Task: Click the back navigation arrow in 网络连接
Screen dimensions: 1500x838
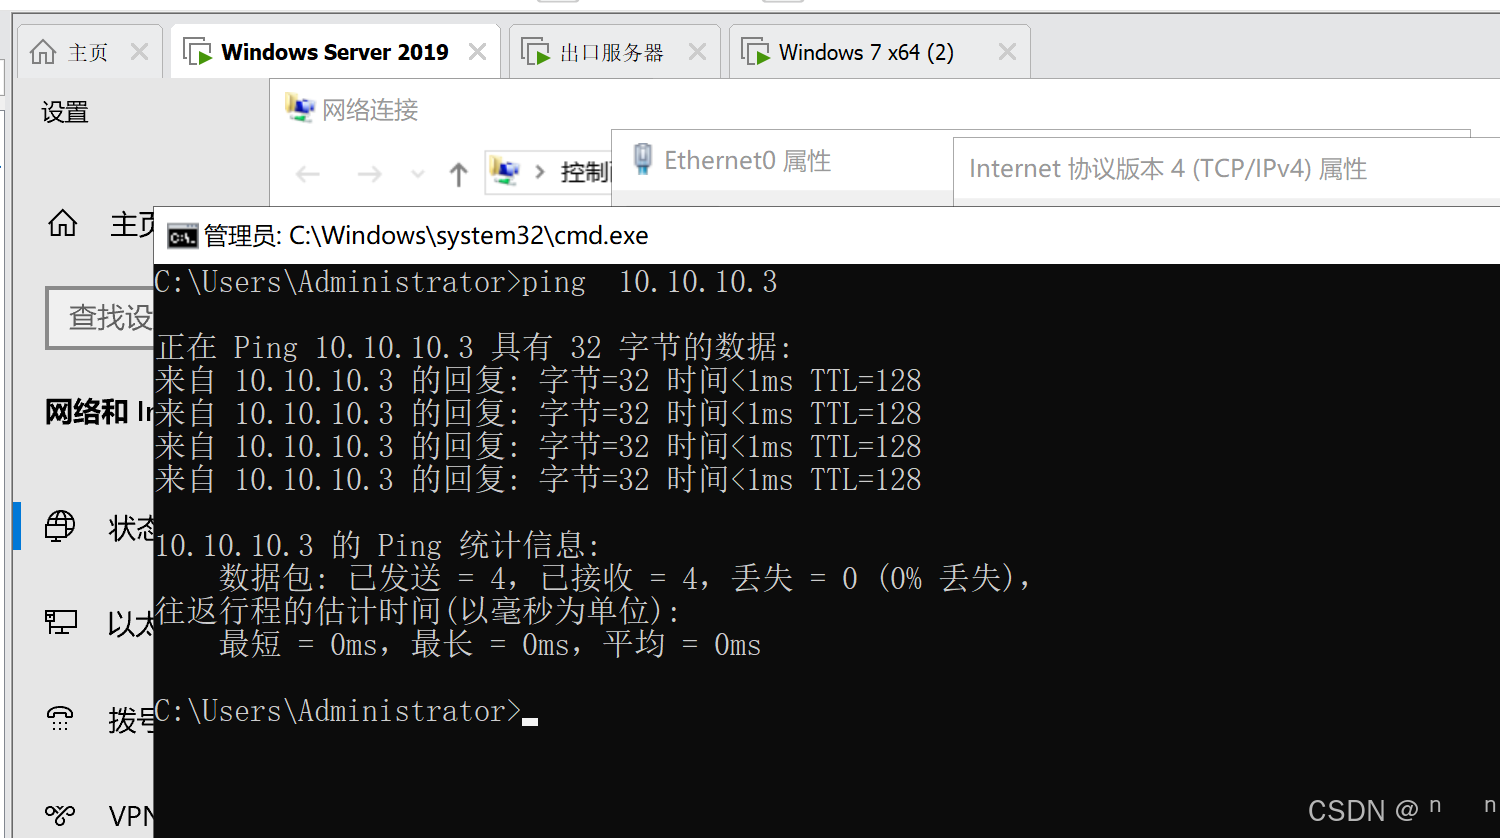Action: coord(308,173)
